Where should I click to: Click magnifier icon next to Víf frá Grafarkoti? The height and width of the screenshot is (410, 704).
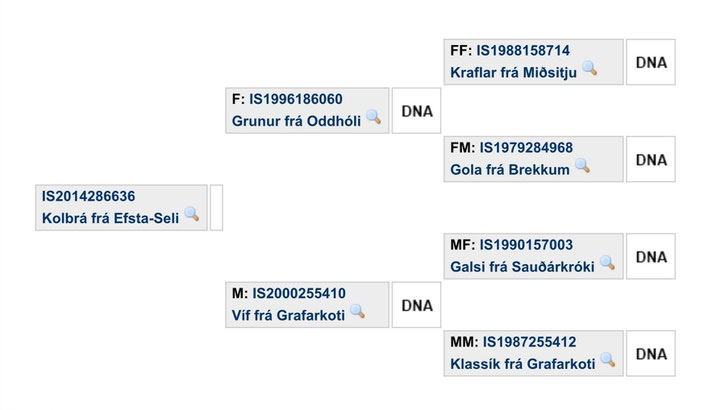357,311
